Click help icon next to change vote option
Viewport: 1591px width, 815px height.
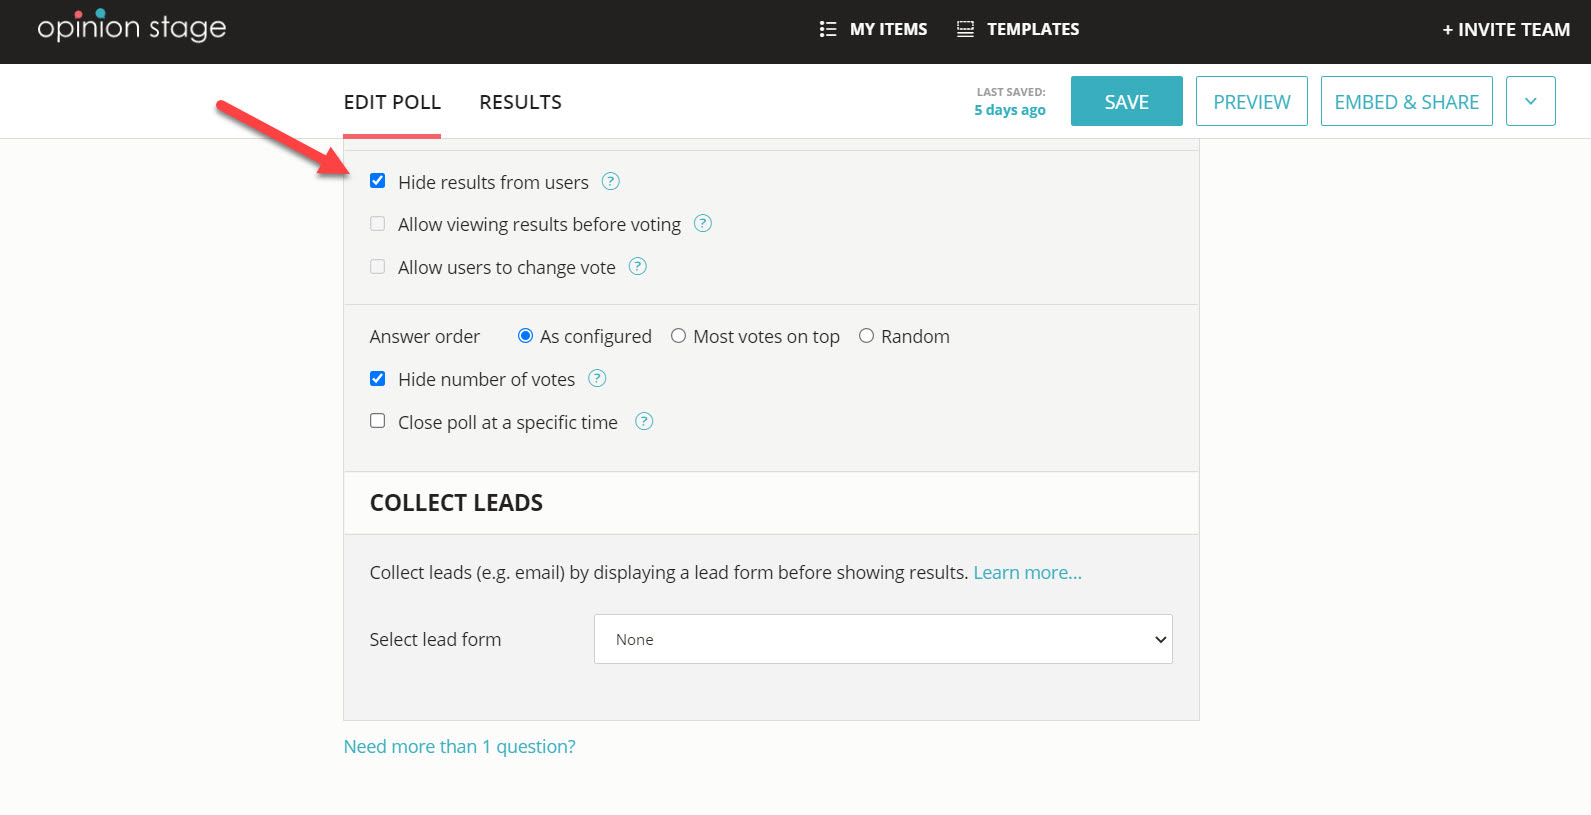(x=638, y=266)
